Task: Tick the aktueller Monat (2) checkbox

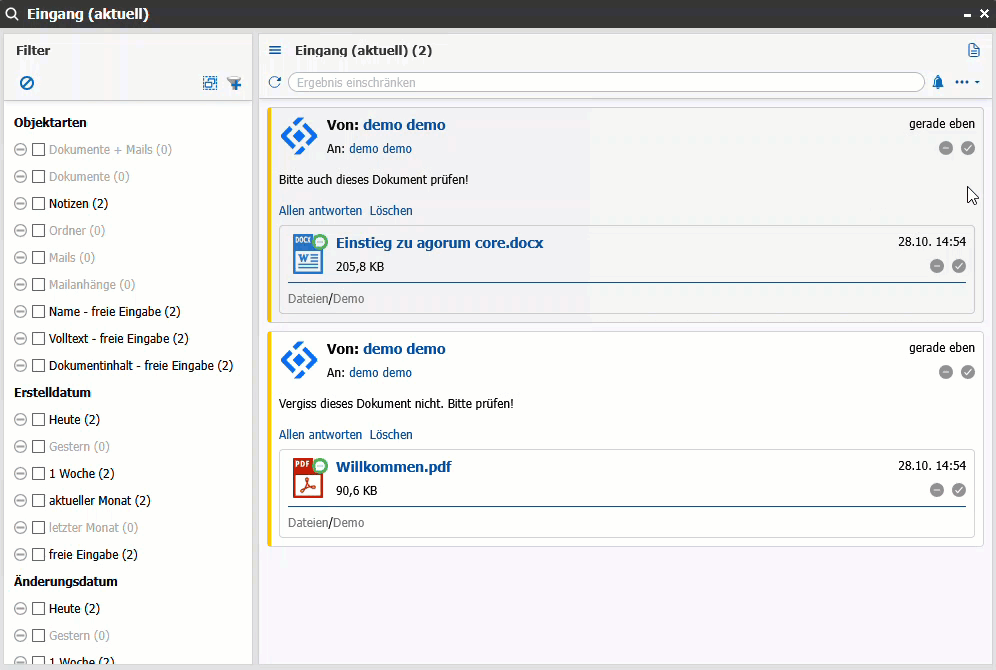Action: pos(39,501)
